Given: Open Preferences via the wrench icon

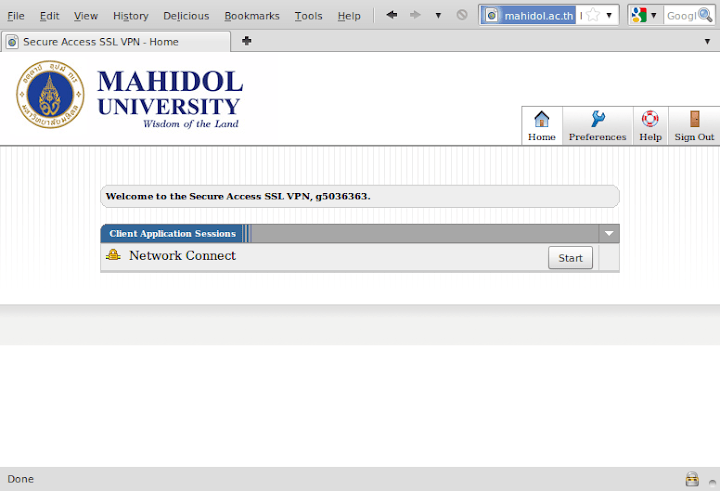Looking at the screenshot, I should [597, 119].
